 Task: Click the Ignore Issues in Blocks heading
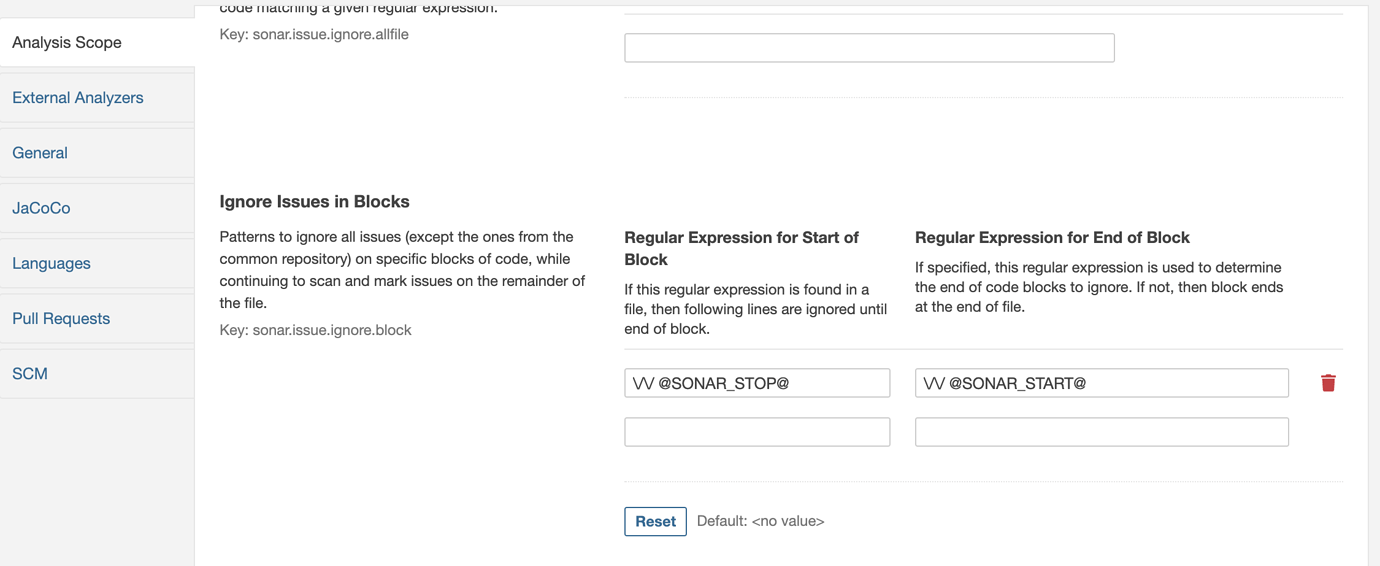point(314,201)
